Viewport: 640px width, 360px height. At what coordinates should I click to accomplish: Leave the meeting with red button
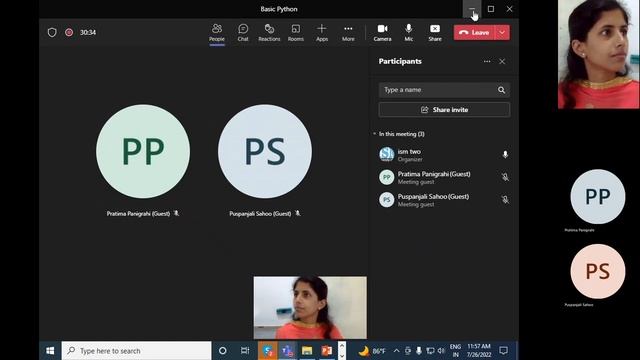point(474,33)
